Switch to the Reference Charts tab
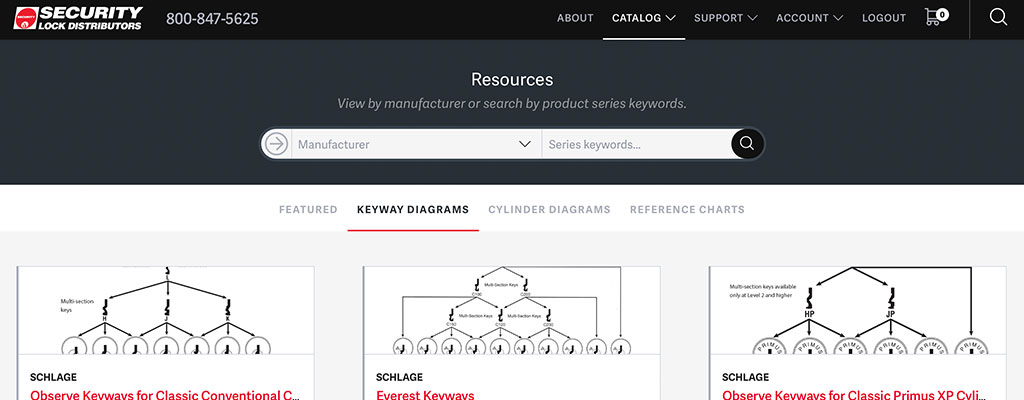This screenshot has height=400, width=1024. coord(687,210)
